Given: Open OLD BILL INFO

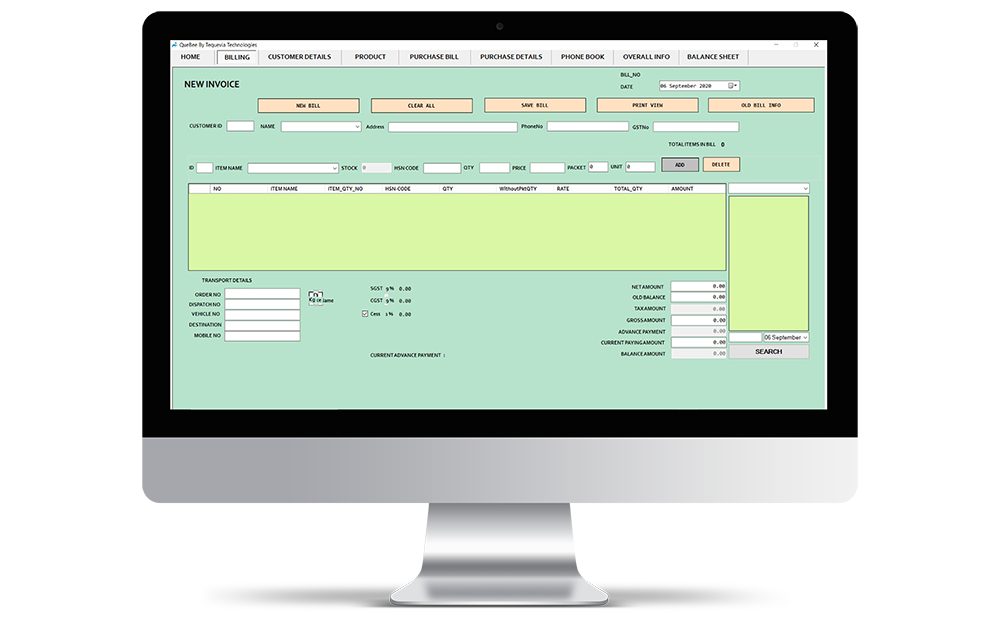Looking at the screenshot, I should (761, 105).
